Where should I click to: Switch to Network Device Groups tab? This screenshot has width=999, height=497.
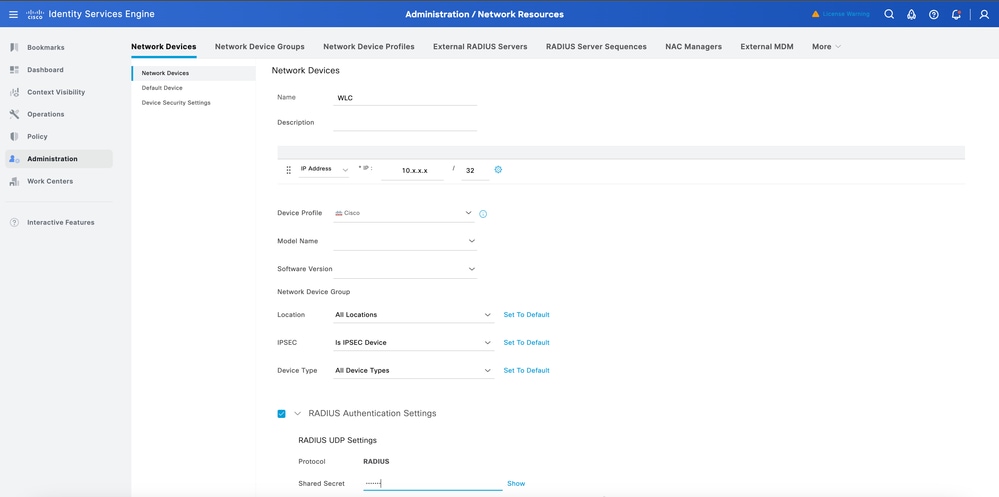click(259, 46)
